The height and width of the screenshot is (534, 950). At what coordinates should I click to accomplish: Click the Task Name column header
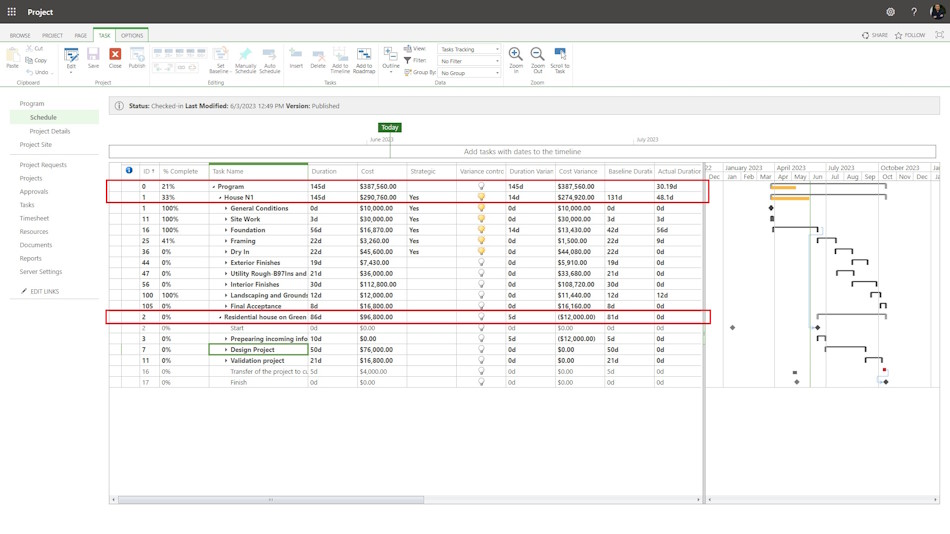pos(258,172)
